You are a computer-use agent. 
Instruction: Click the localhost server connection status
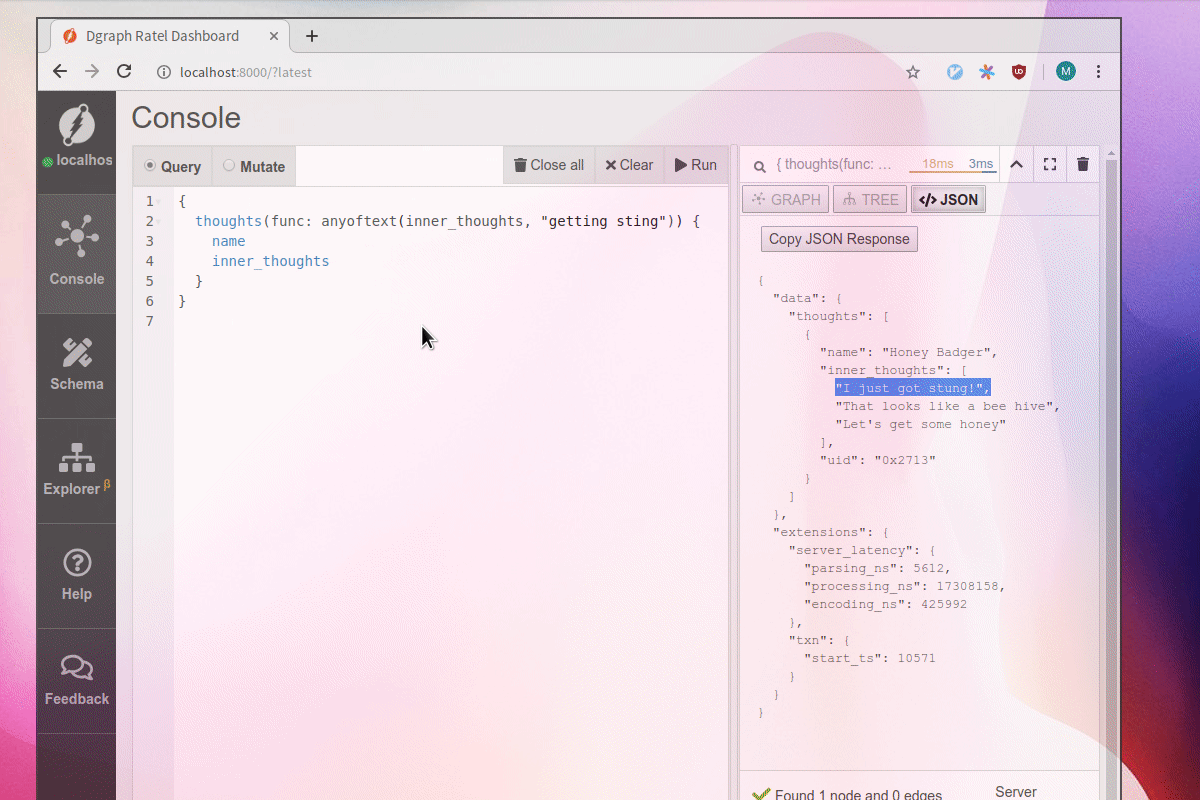(x=77, y=160)
